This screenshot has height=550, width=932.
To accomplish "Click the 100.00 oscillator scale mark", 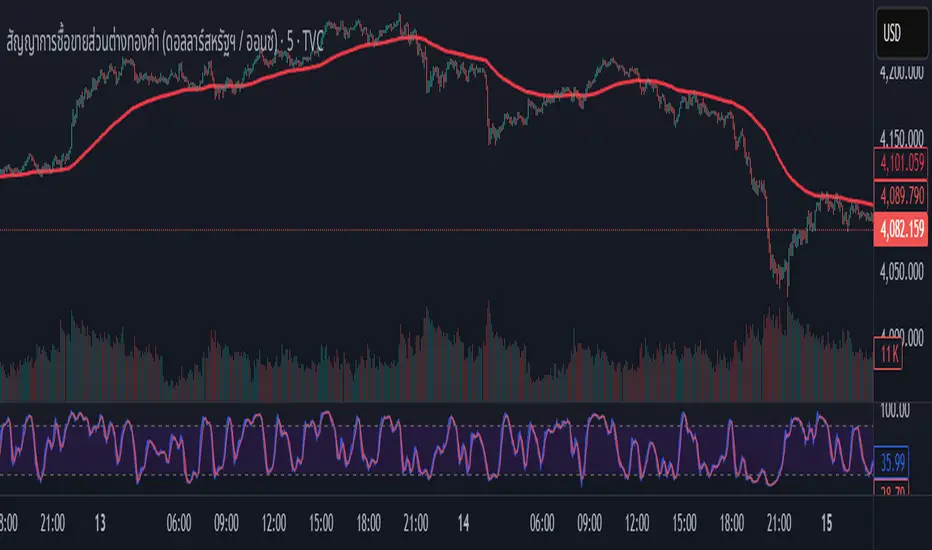I will [x=894, y=410].
